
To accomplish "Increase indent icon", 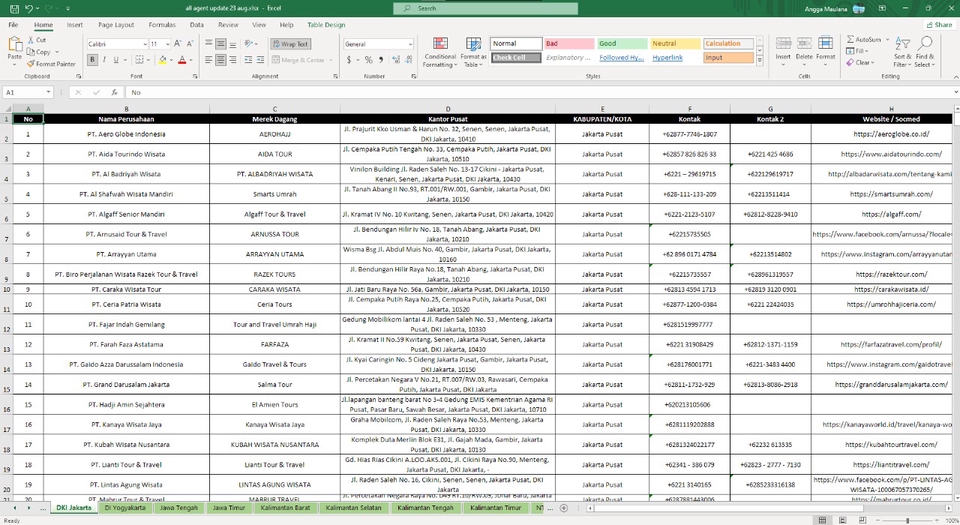I will pos(260,60).
